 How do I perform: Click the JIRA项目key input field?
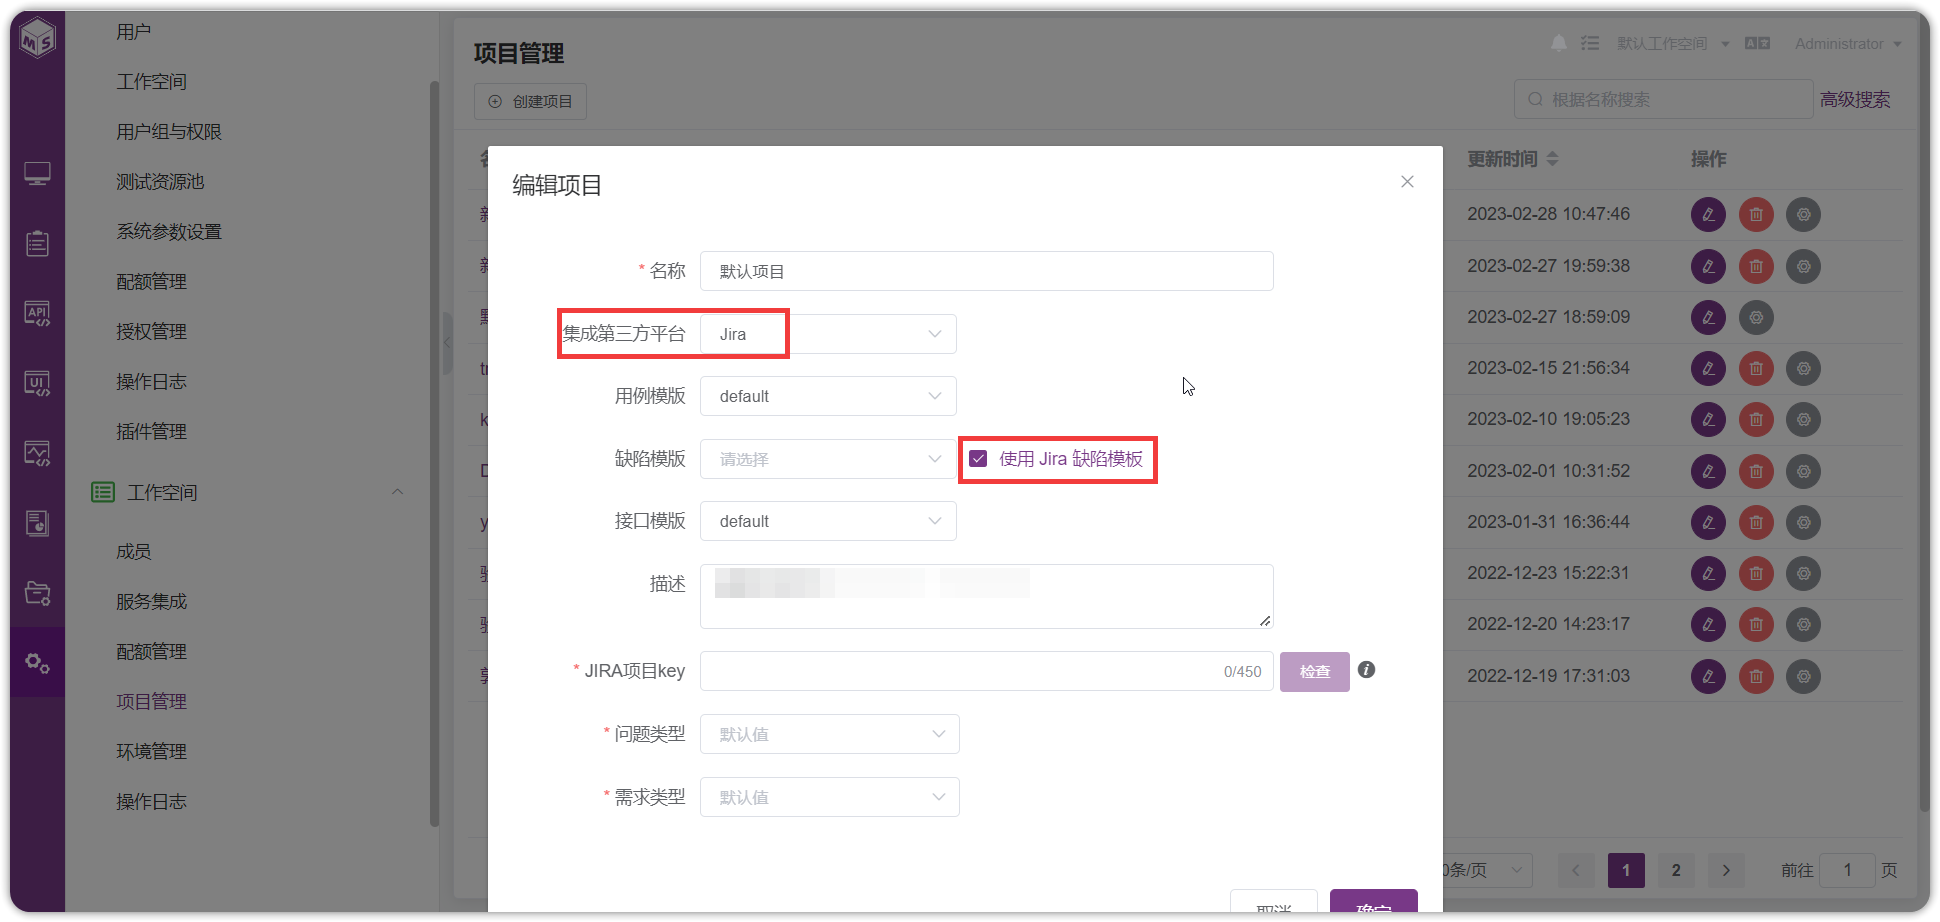tap(987, 671)
